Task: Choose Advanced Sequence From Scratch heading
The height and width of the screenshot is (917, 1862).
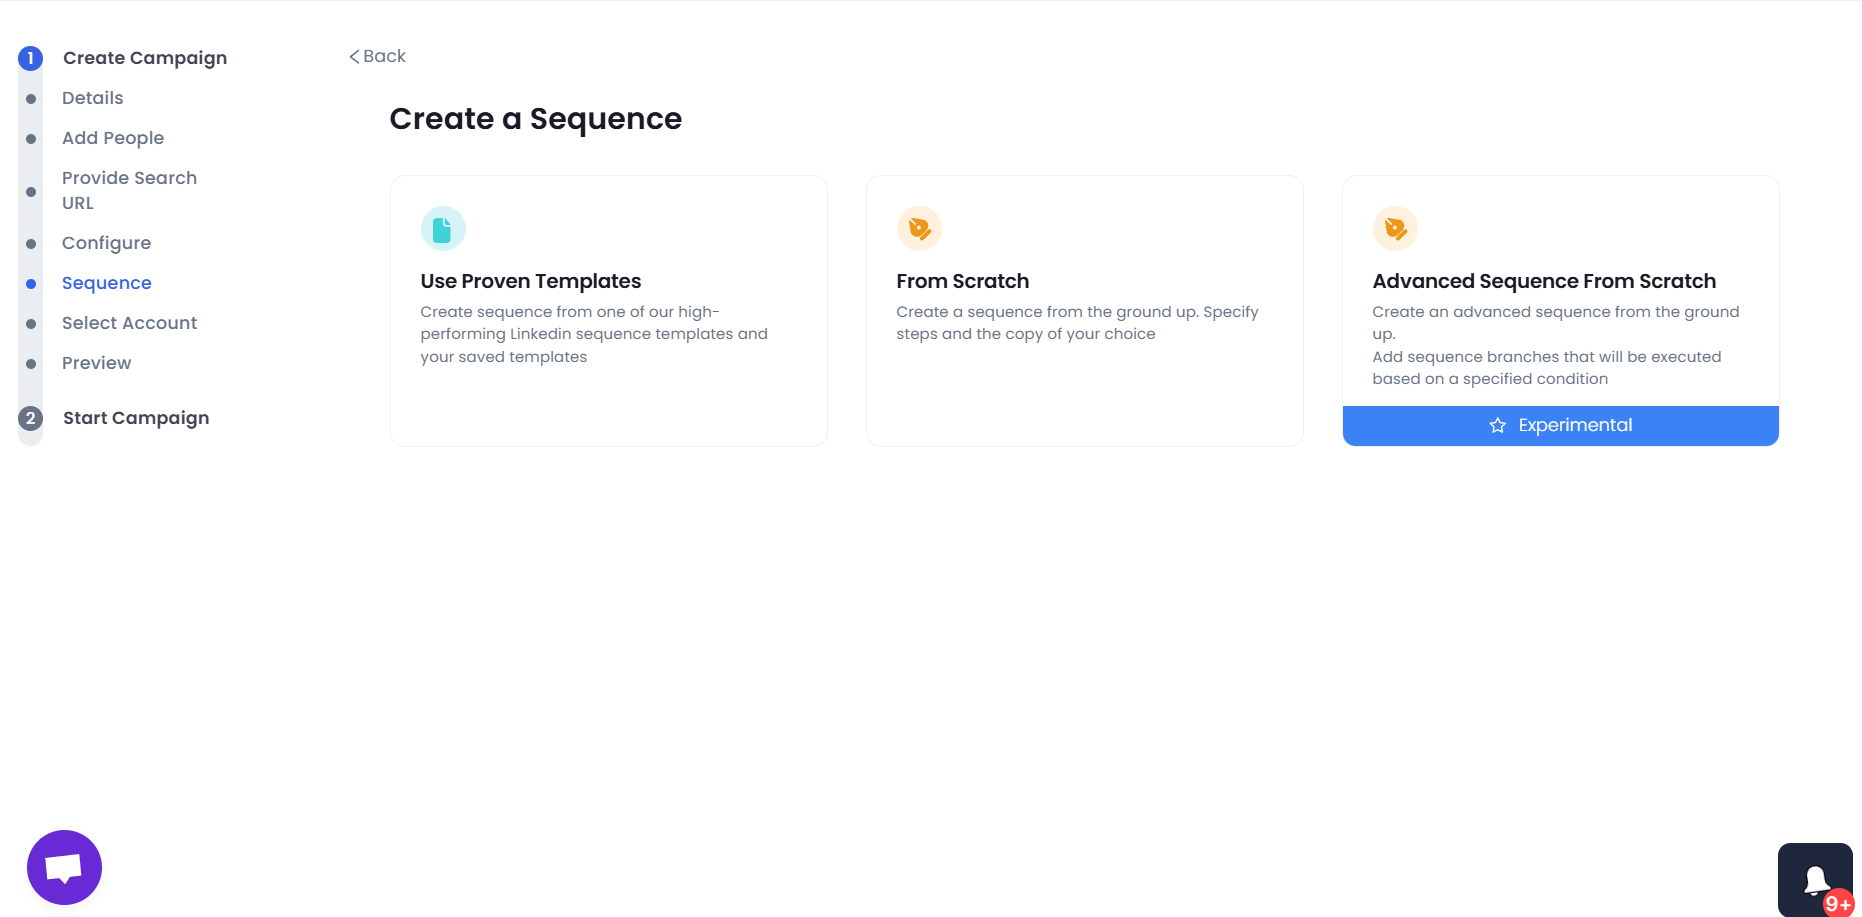Action: pos(1544,281)
